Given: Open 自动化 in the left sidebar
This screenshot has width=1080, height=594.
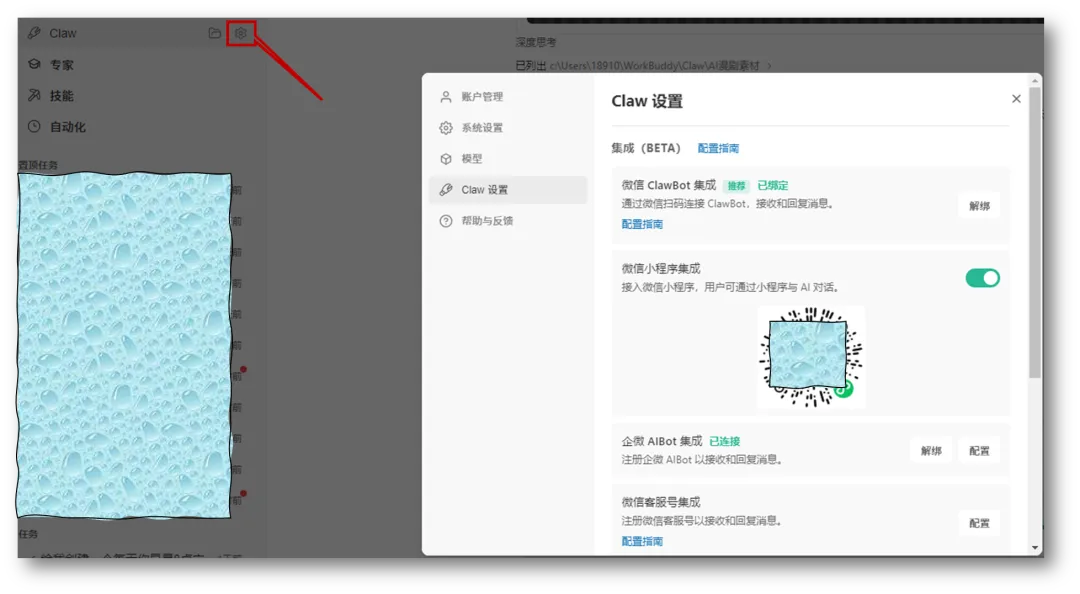Looking at the screenshot, I should point(68,127).
